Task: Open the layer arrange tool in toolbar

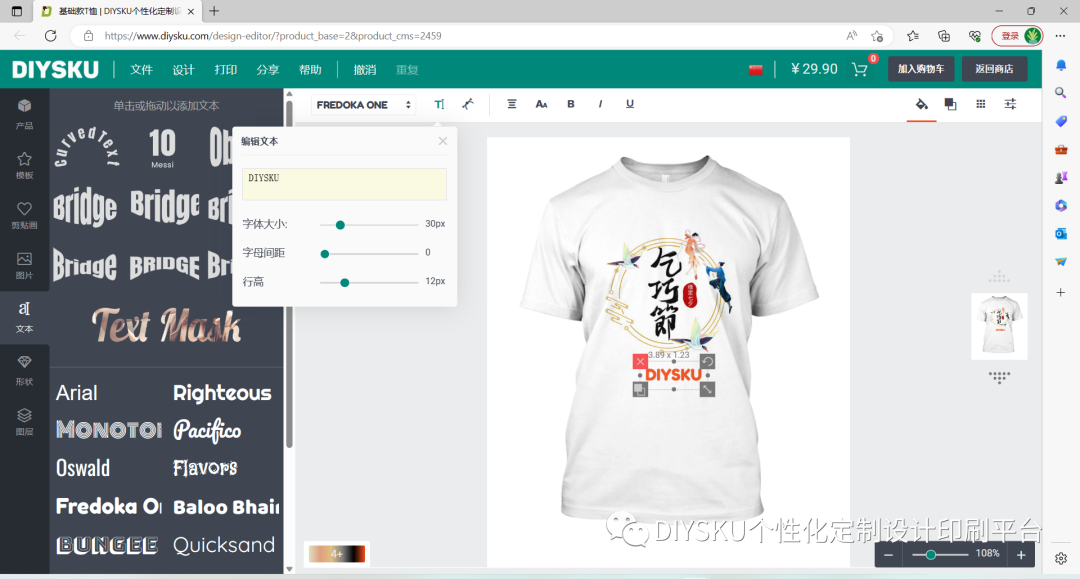Action: (951, 104)
